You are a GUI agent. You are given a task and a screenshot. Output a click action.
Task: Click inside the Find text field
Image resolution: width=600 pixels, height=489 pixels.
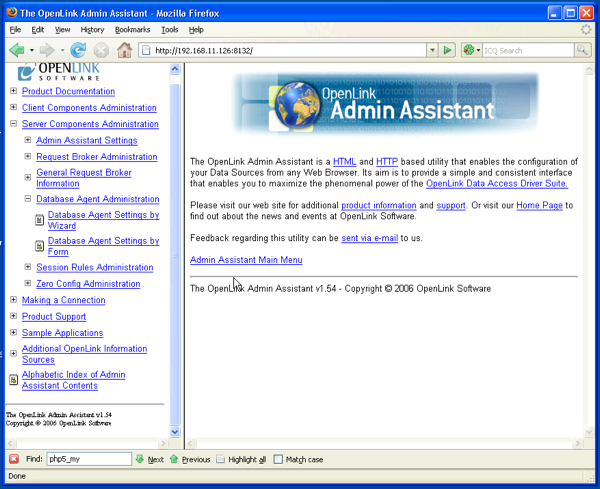(x=89, y=459)
